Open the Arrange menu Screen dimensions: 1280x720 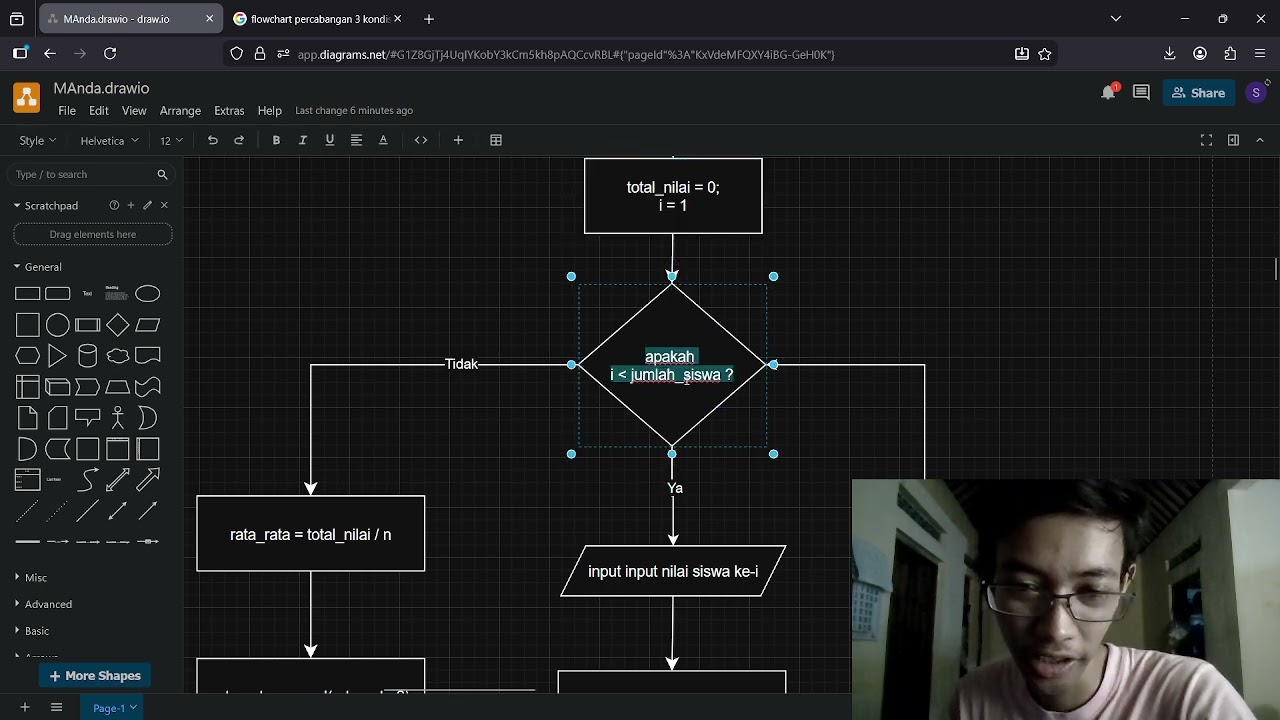pyautogui.click(x=180, y=110)
